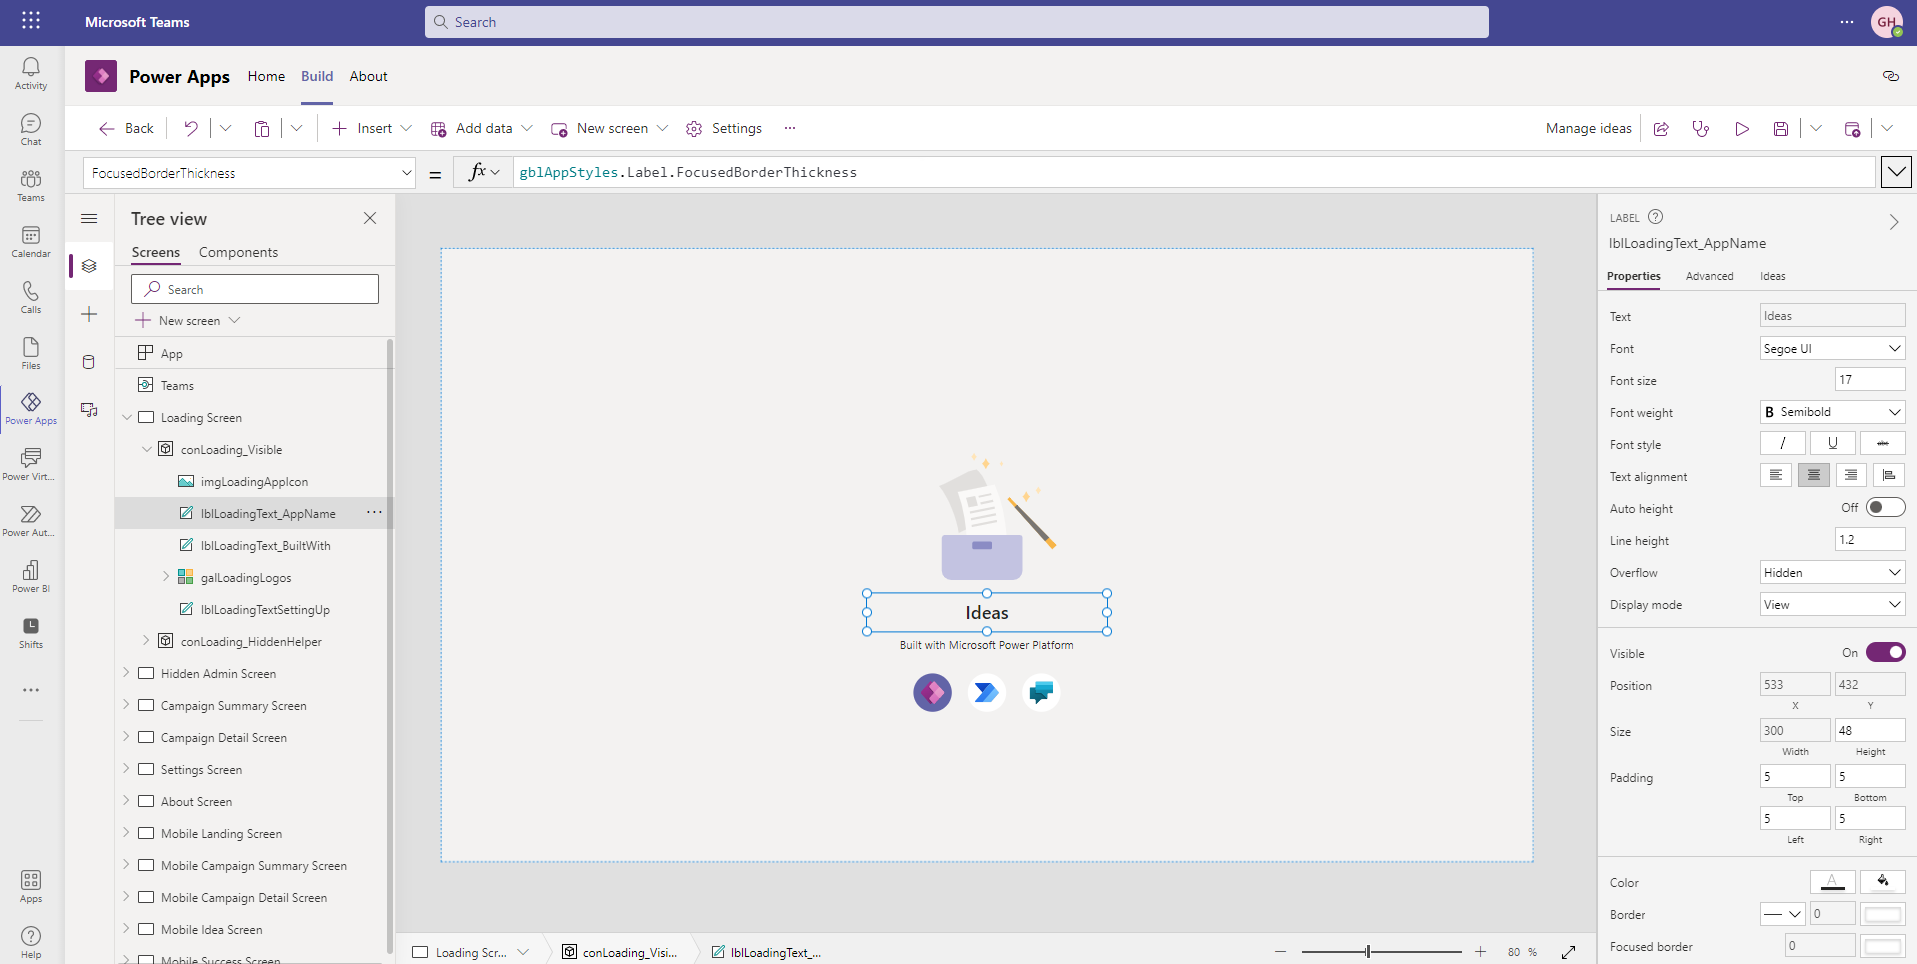Toggle the Visible switch off
The height and width of the screenshot is (964, 1917).
pyautogui.click(x=1885, y=652)
